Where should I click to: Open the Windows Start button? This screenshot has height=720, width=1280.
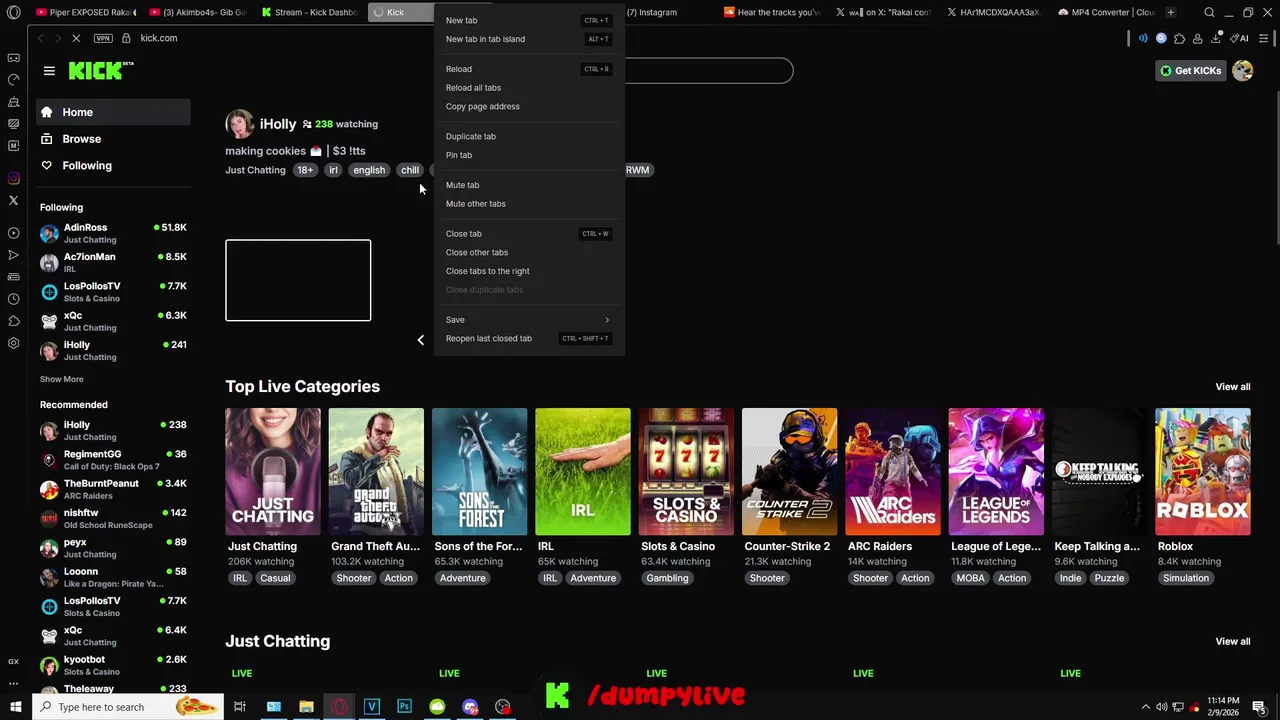(x=16, y=707)
